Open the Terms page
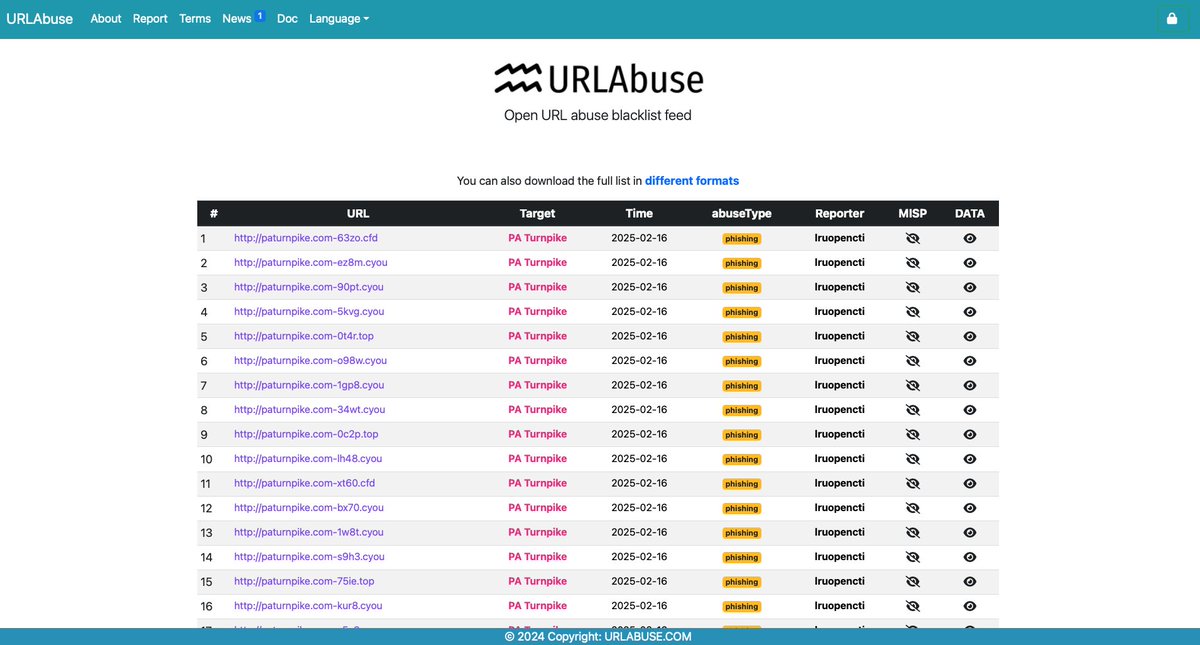 point(195,19)
